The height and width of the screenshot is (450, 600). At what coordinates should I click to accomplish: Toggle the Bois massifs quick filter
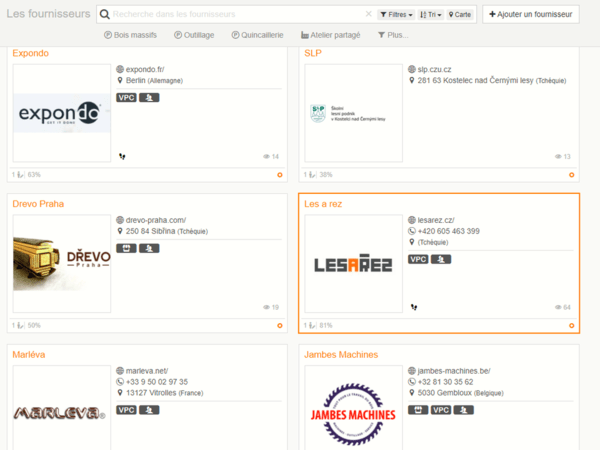129,35
